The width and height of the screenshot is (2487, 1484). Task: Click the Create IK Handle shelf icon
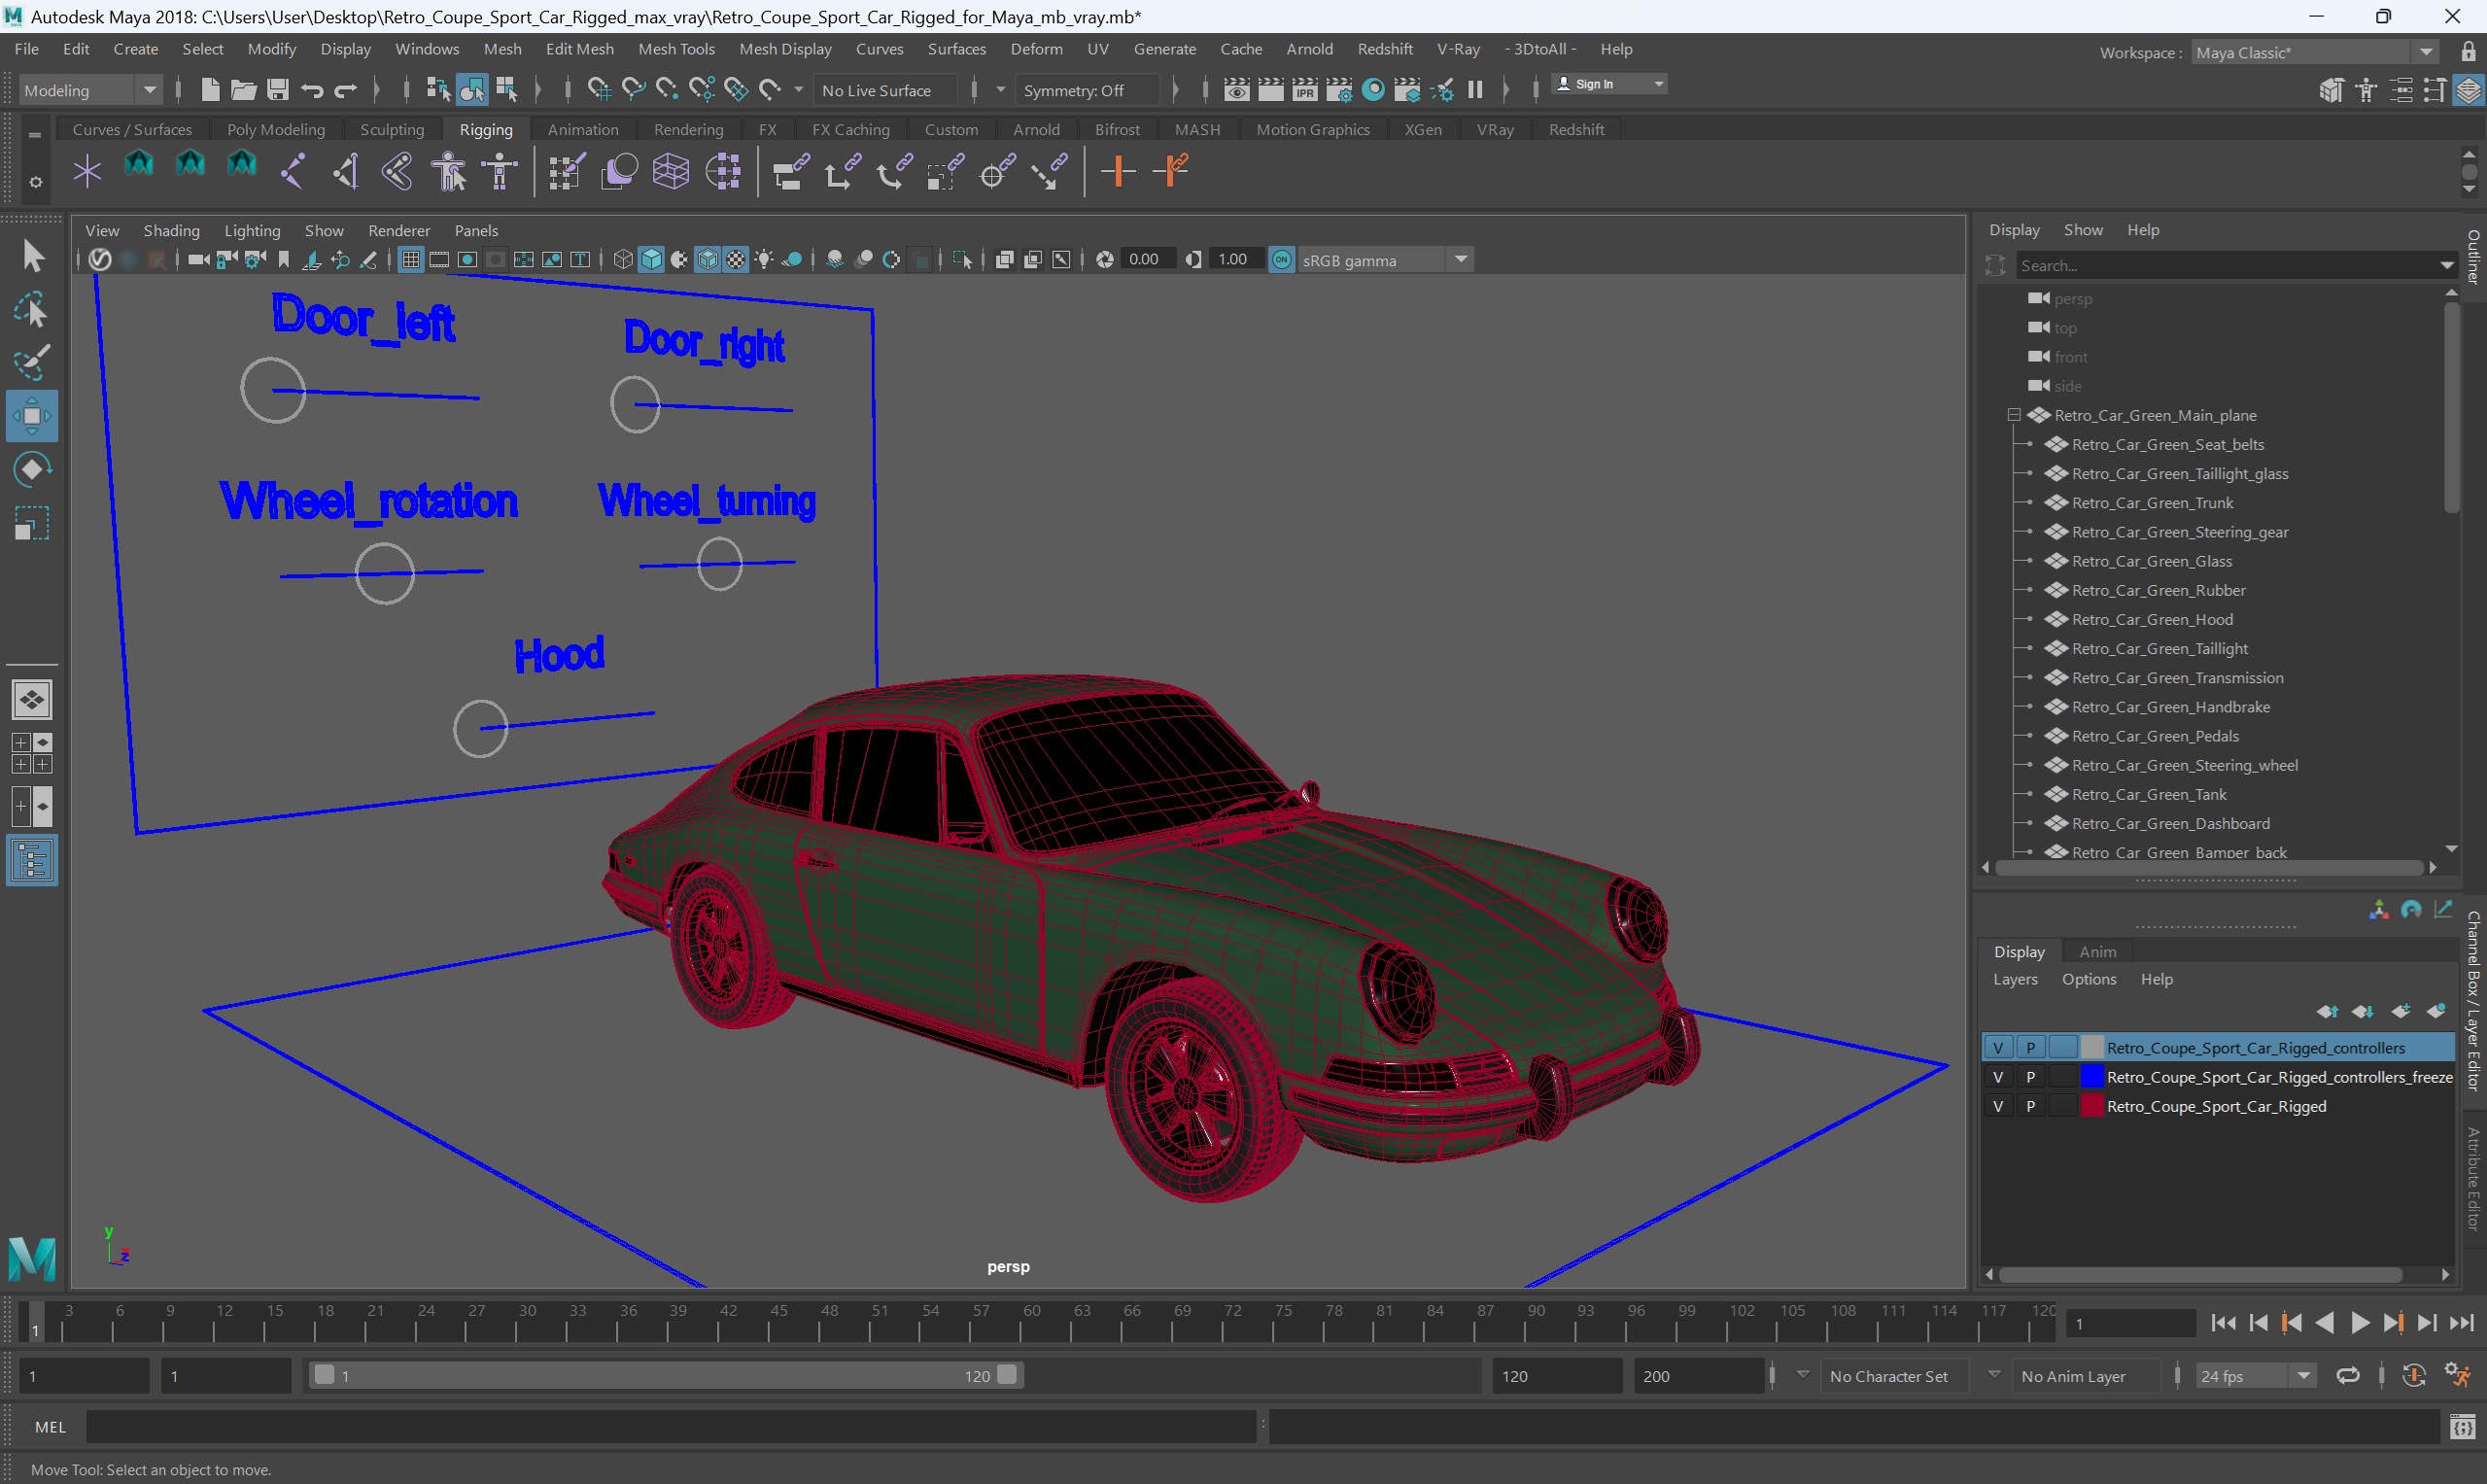point(346,171)
